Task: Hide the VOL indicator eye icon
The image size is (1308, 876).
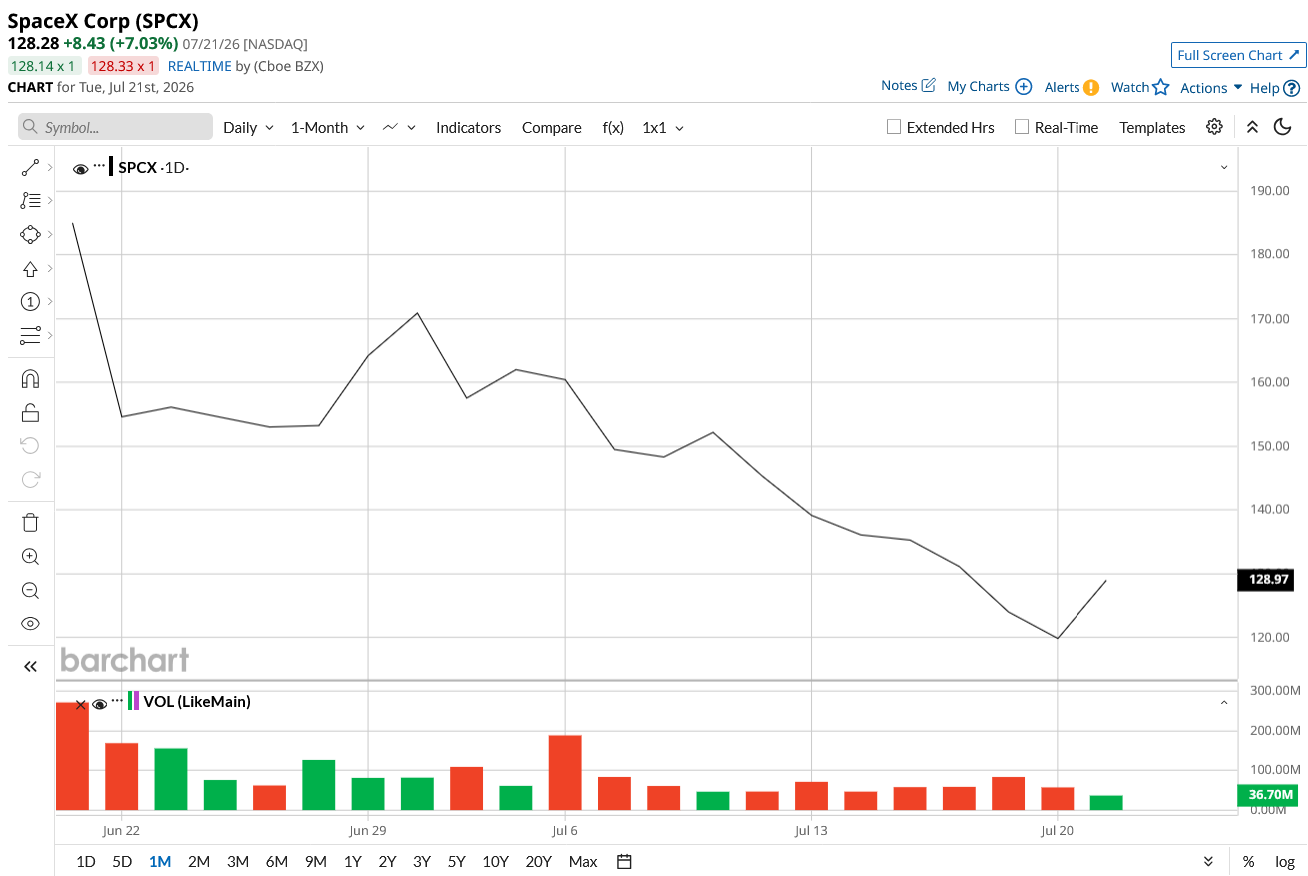Action: pos(99,704)
